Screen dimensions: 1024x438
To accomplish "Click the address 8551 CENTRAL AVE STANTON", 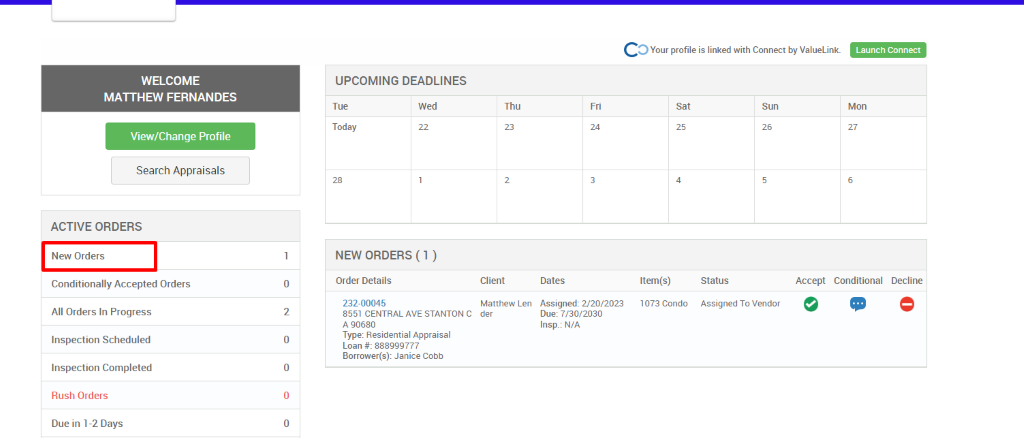I will click(x=407, y=319).
